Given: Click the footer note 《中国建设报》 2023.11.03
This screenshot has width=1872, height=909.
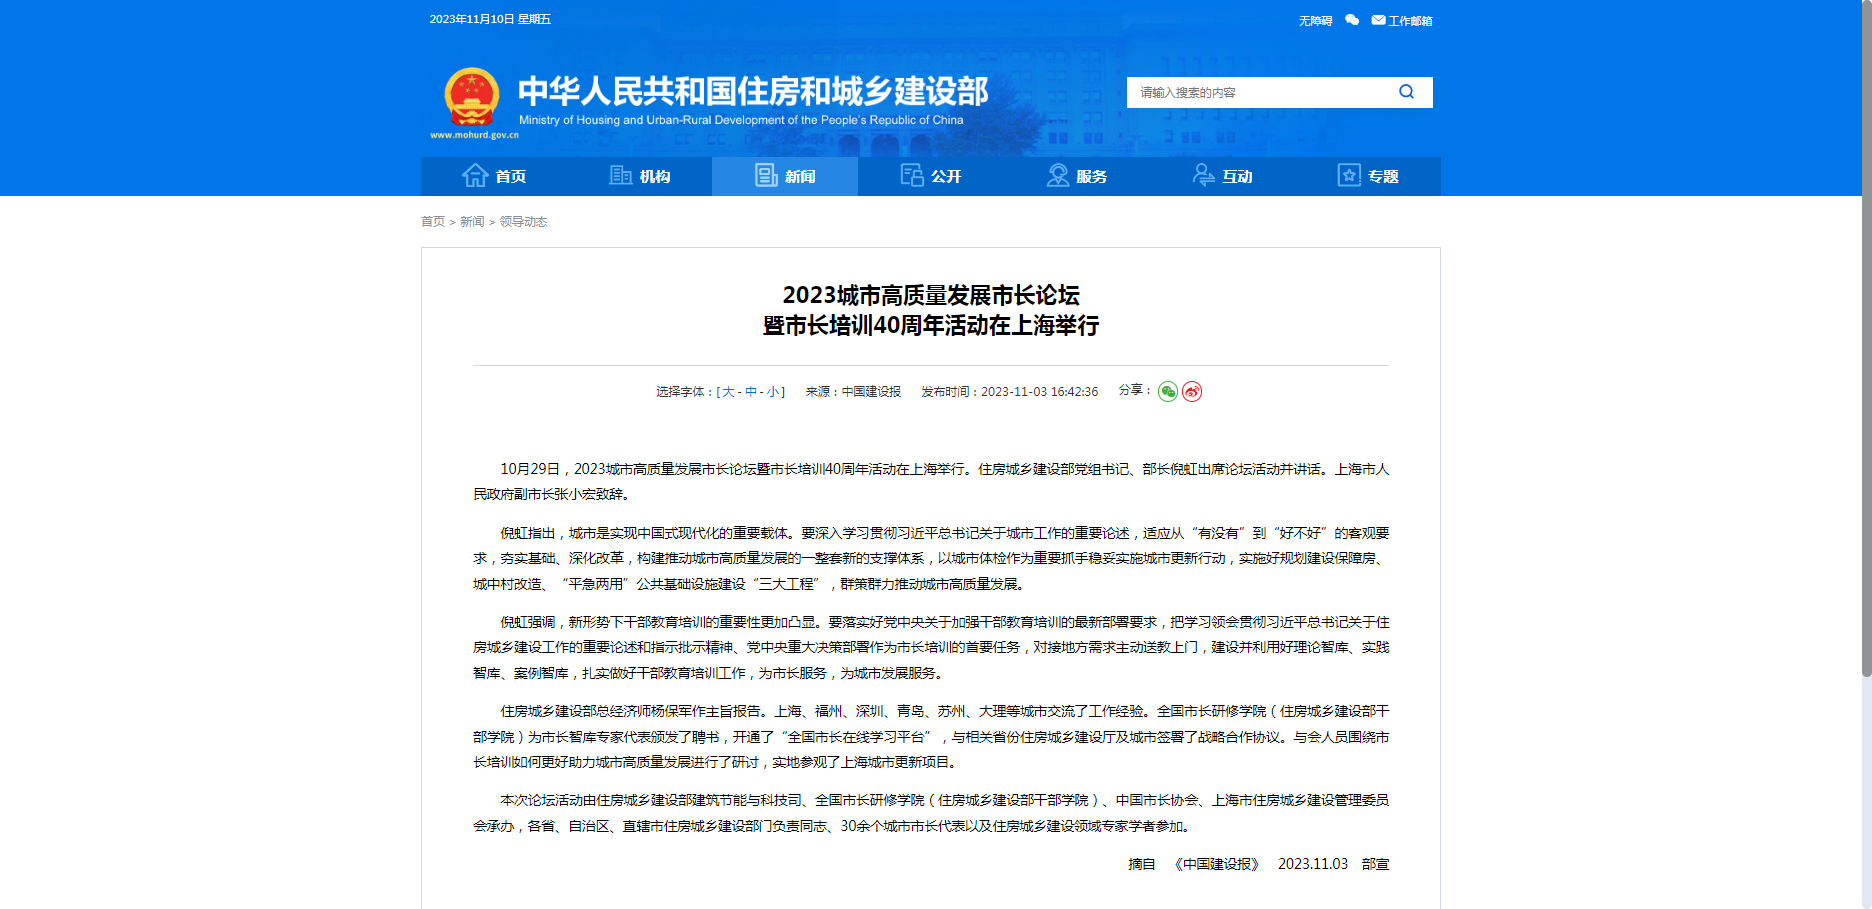Looking at the screenshot, I should (1261, 864).
